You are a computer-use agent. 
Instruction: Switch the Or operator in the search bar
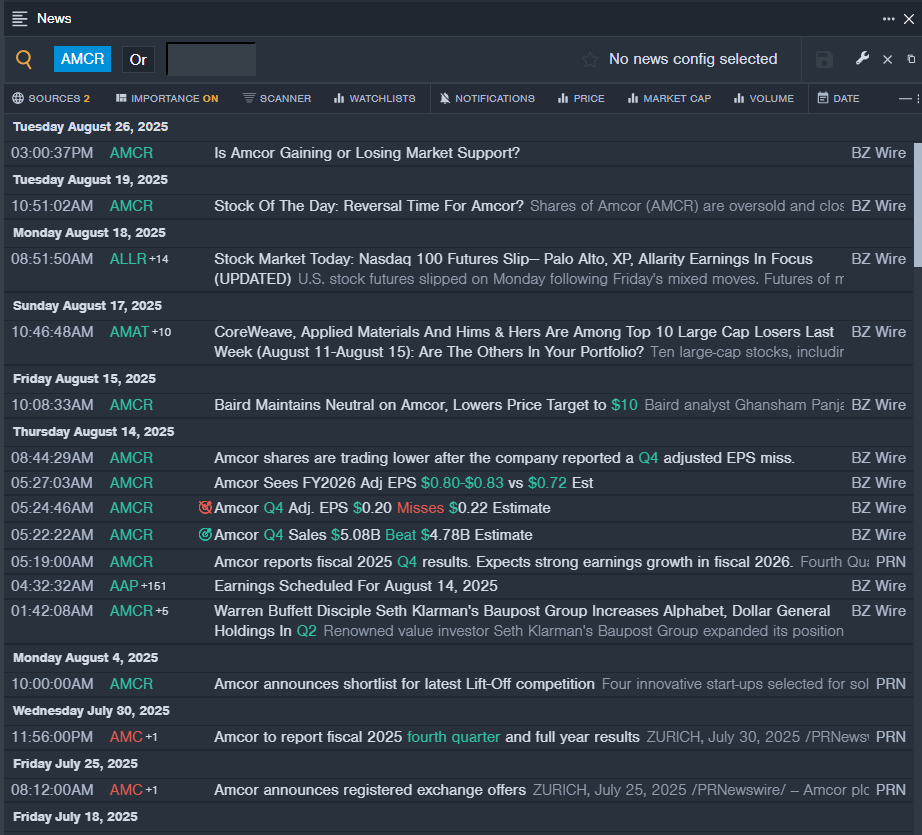point(138,59)
